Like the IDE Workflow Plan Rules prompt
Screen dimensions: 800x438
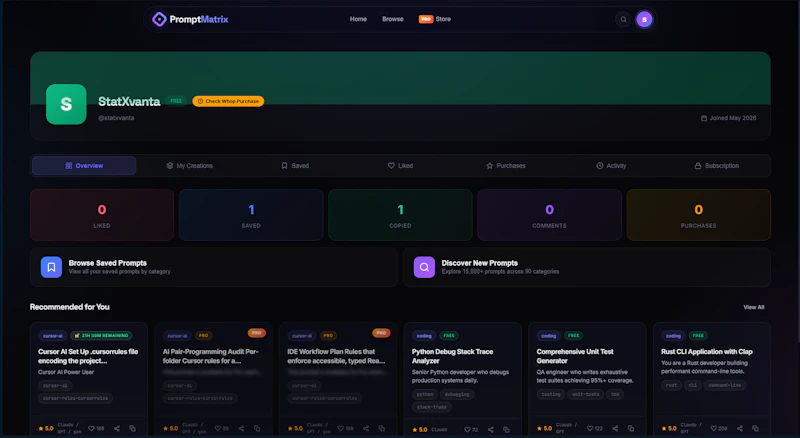(x=345, y=428)
